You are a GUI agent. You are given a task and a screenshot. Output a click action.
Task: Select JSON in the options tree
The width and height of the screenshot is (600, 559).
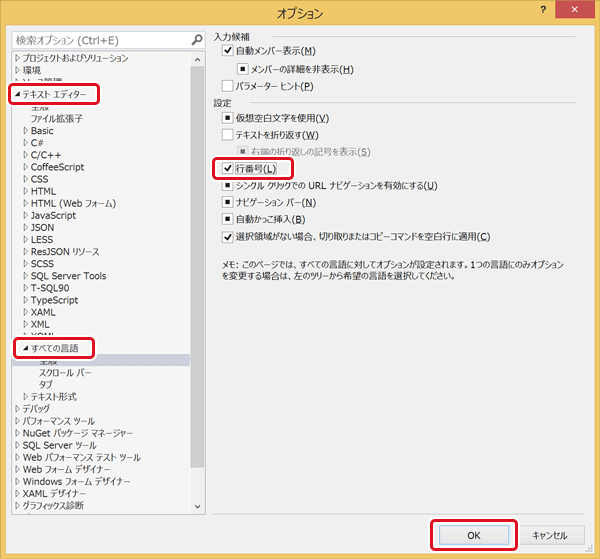tap(42, 227)
